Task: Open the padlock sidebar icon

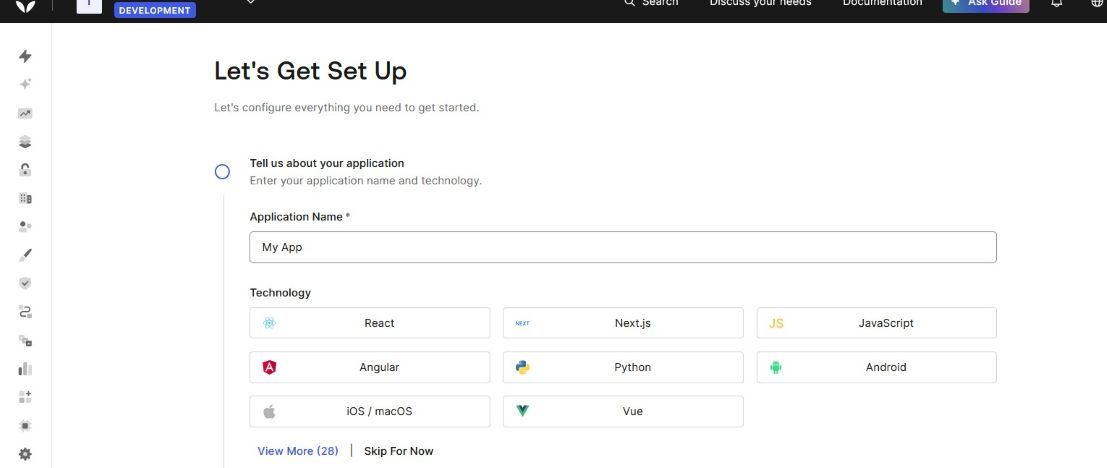Action: [25, 169]
